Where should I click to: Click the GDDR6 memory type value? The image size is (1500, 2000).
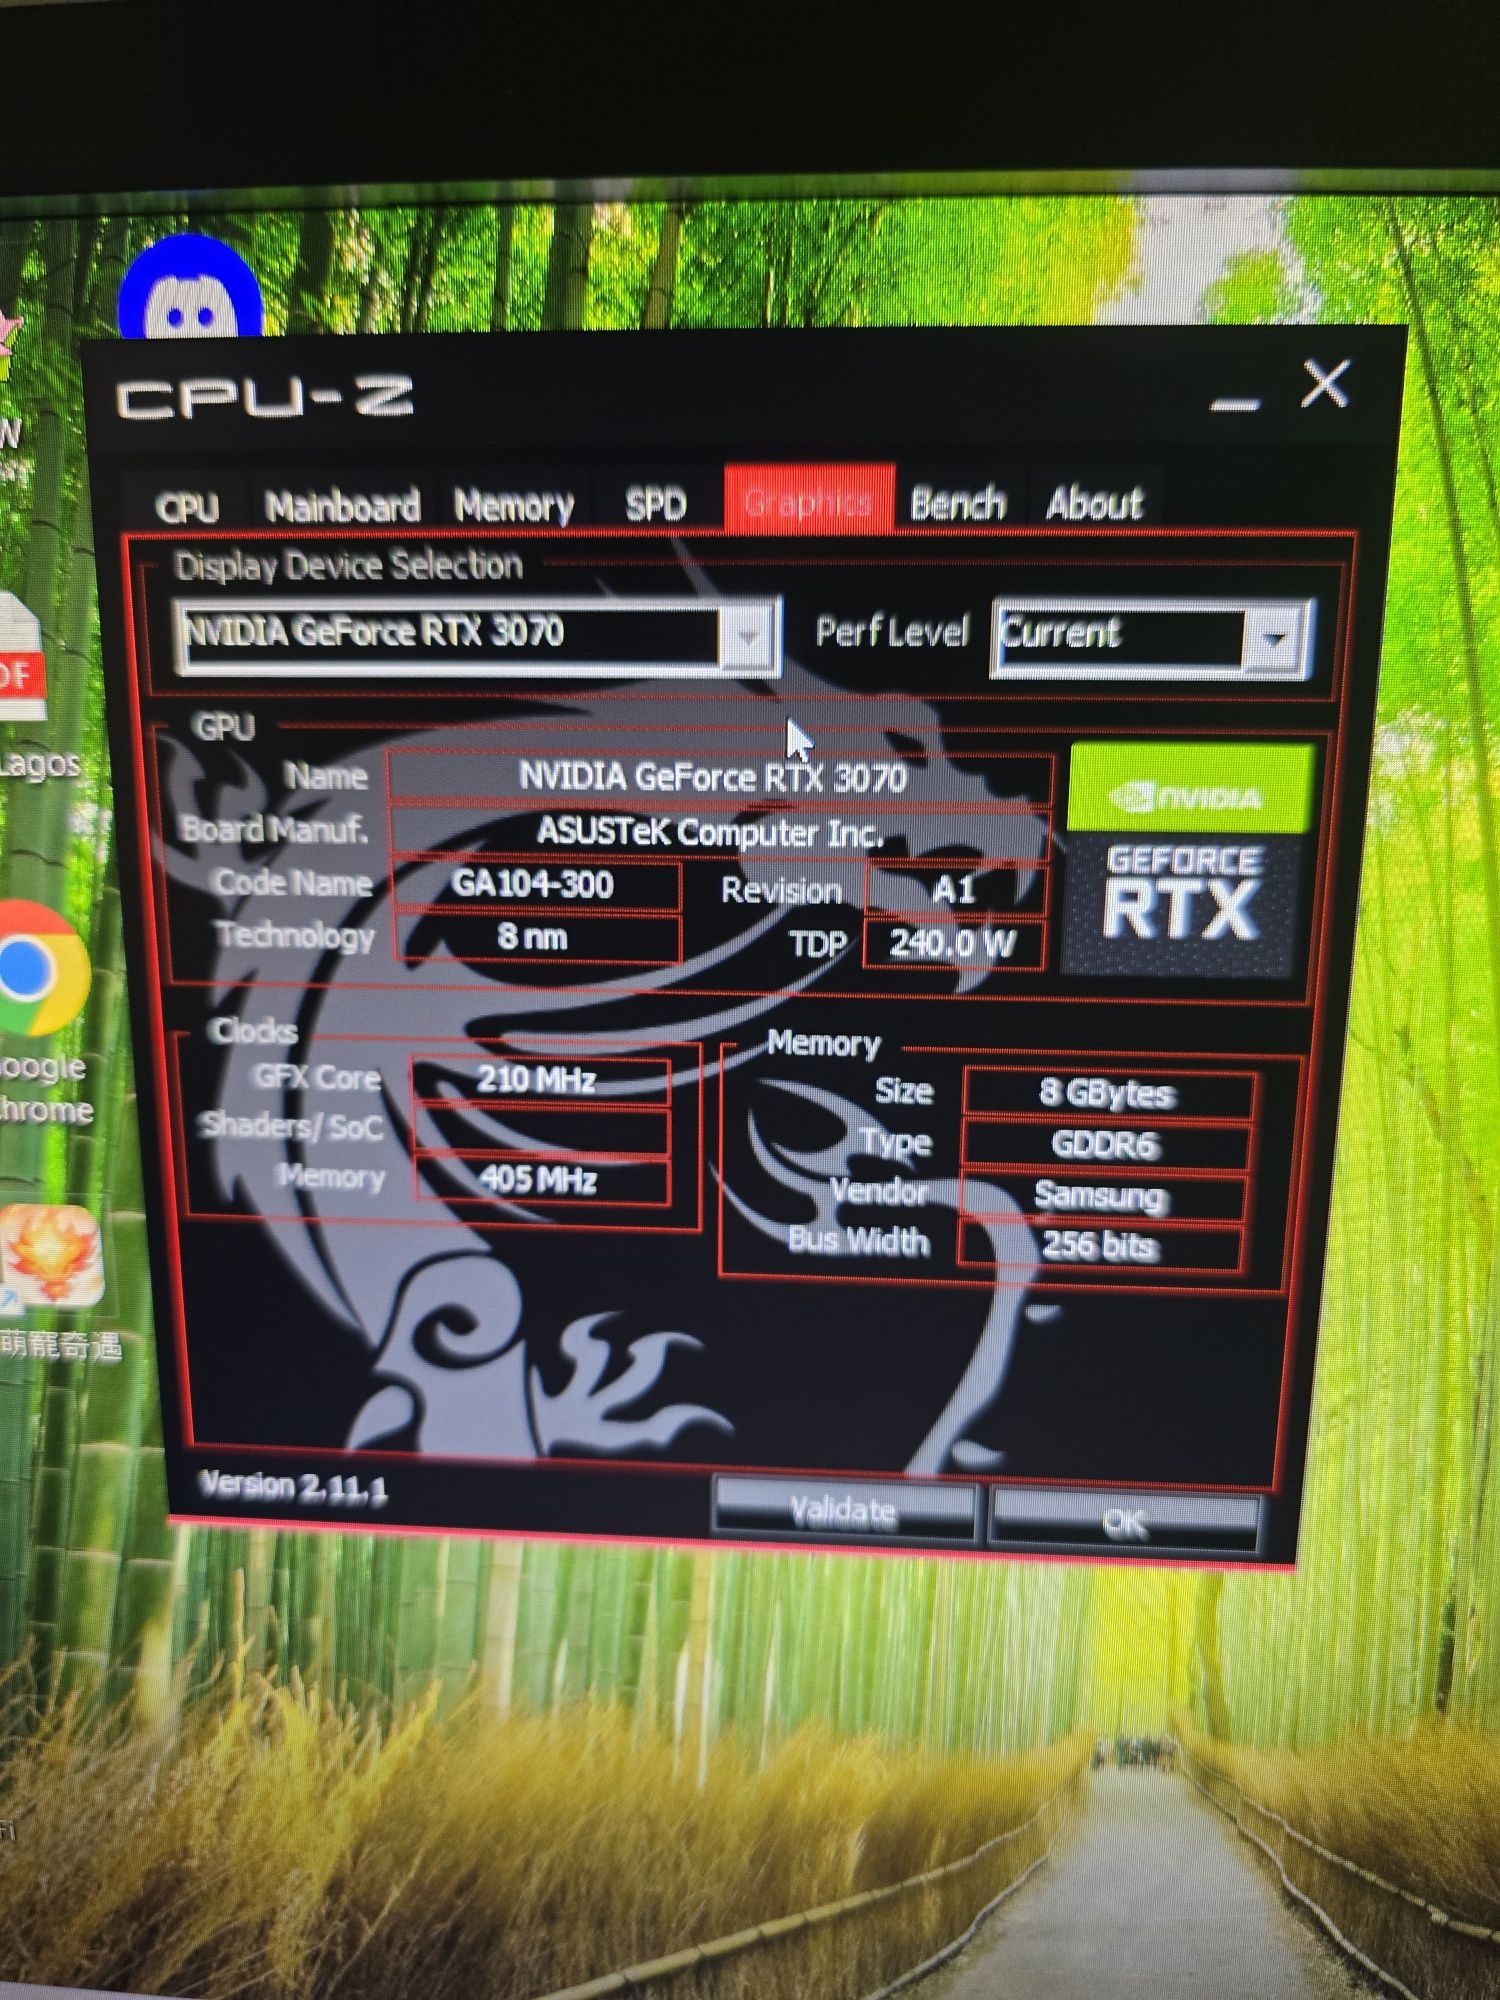click(x=1104, y=1144)
